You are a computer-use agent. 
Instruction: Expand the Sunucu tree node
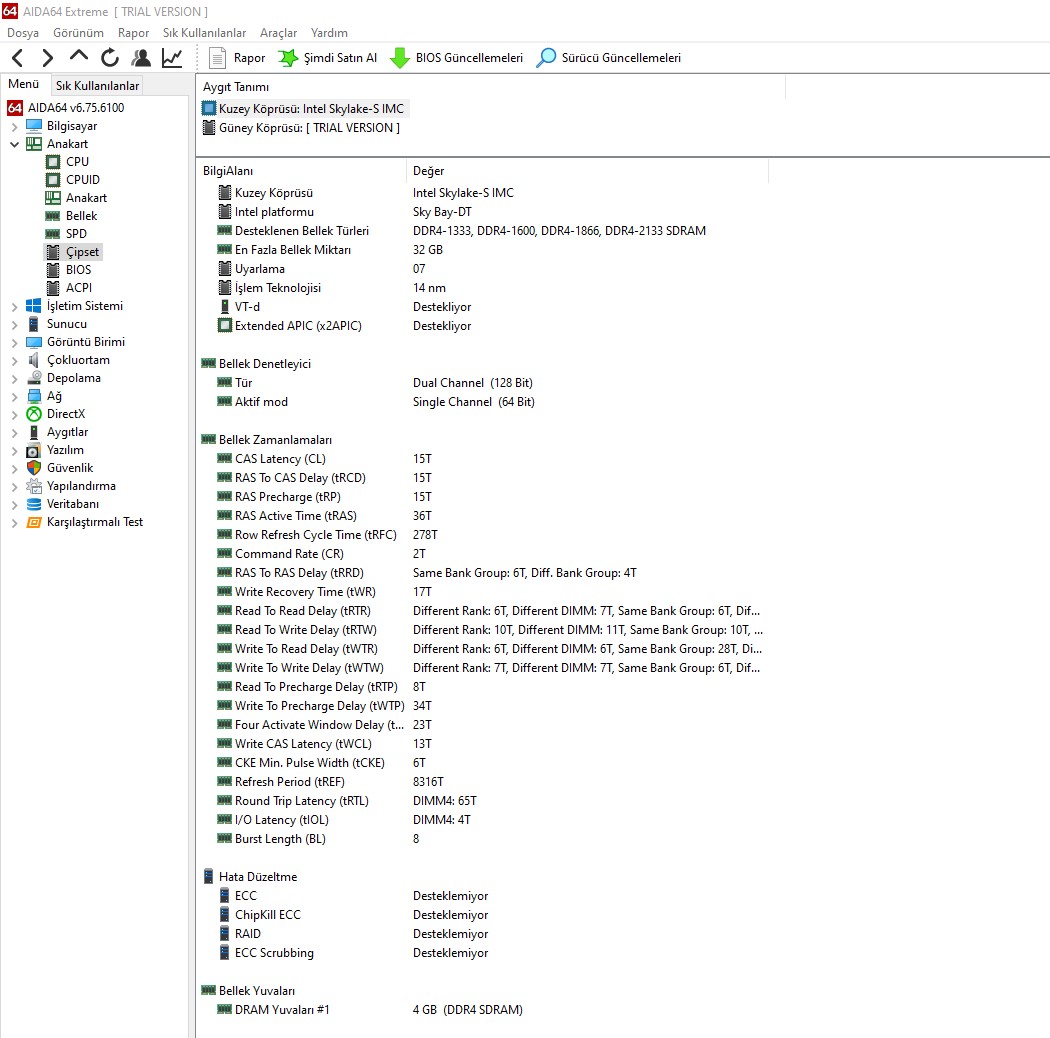pyautogui.click(x=14, y=325)
